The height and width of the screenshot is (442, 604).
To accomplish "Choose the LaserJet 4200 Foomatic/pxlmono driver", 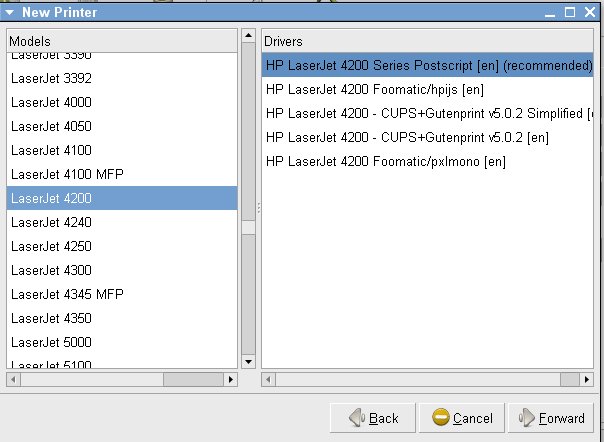I will pos(427,161).
